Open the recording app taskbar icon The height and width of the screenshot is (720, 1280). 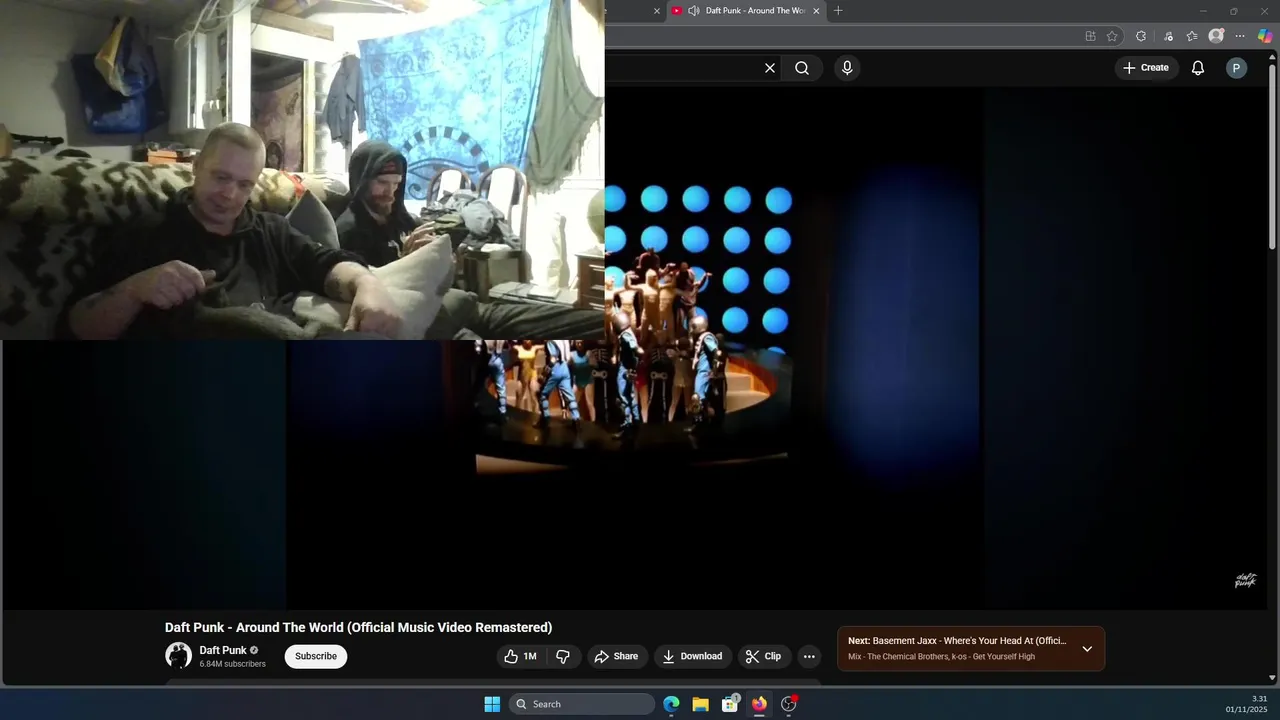789,704
